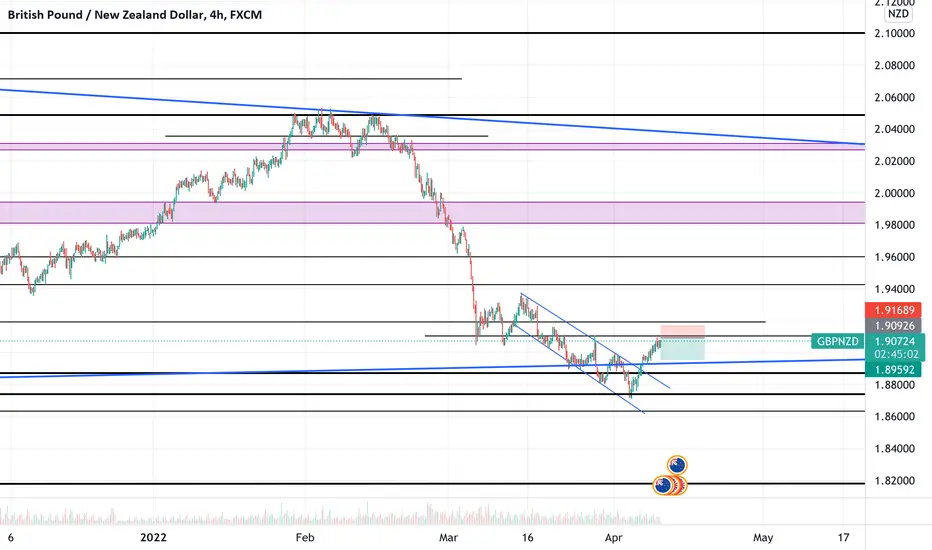Viewport: 932px width, 550px height.
Task: Click the 16 label on the time axis
Action: (x=527, y=538)
